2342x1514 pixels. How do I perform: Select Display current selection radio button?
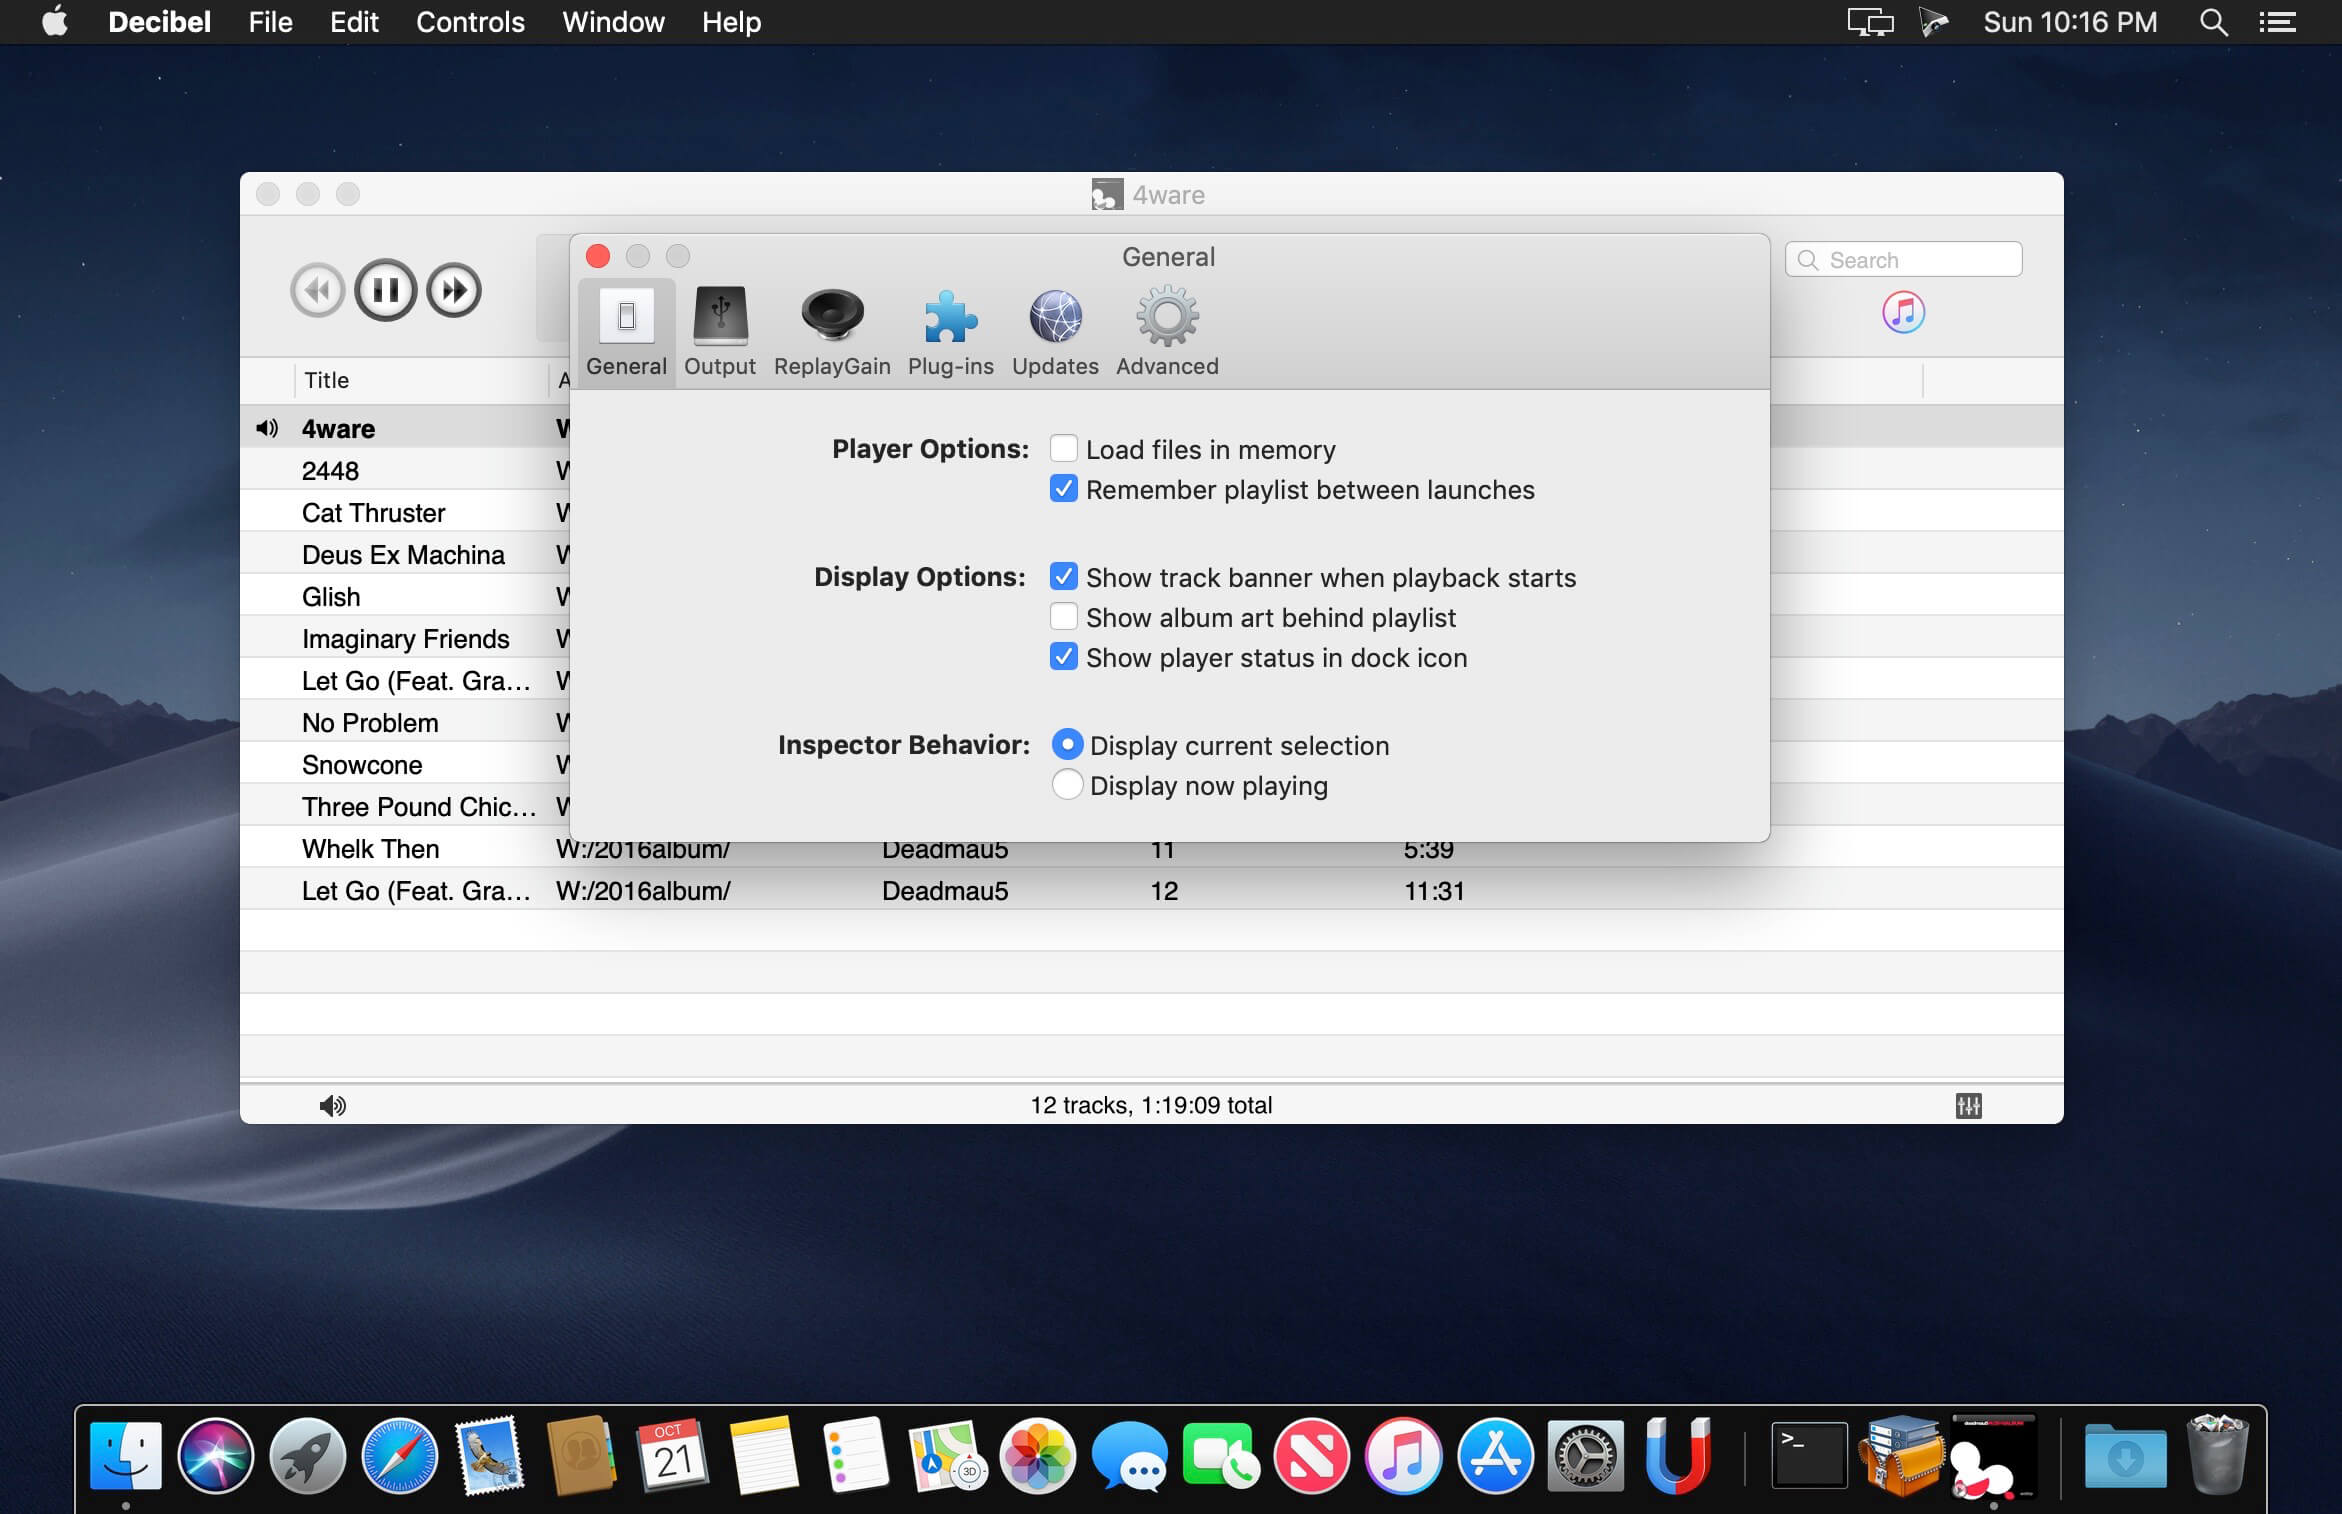1067,745
